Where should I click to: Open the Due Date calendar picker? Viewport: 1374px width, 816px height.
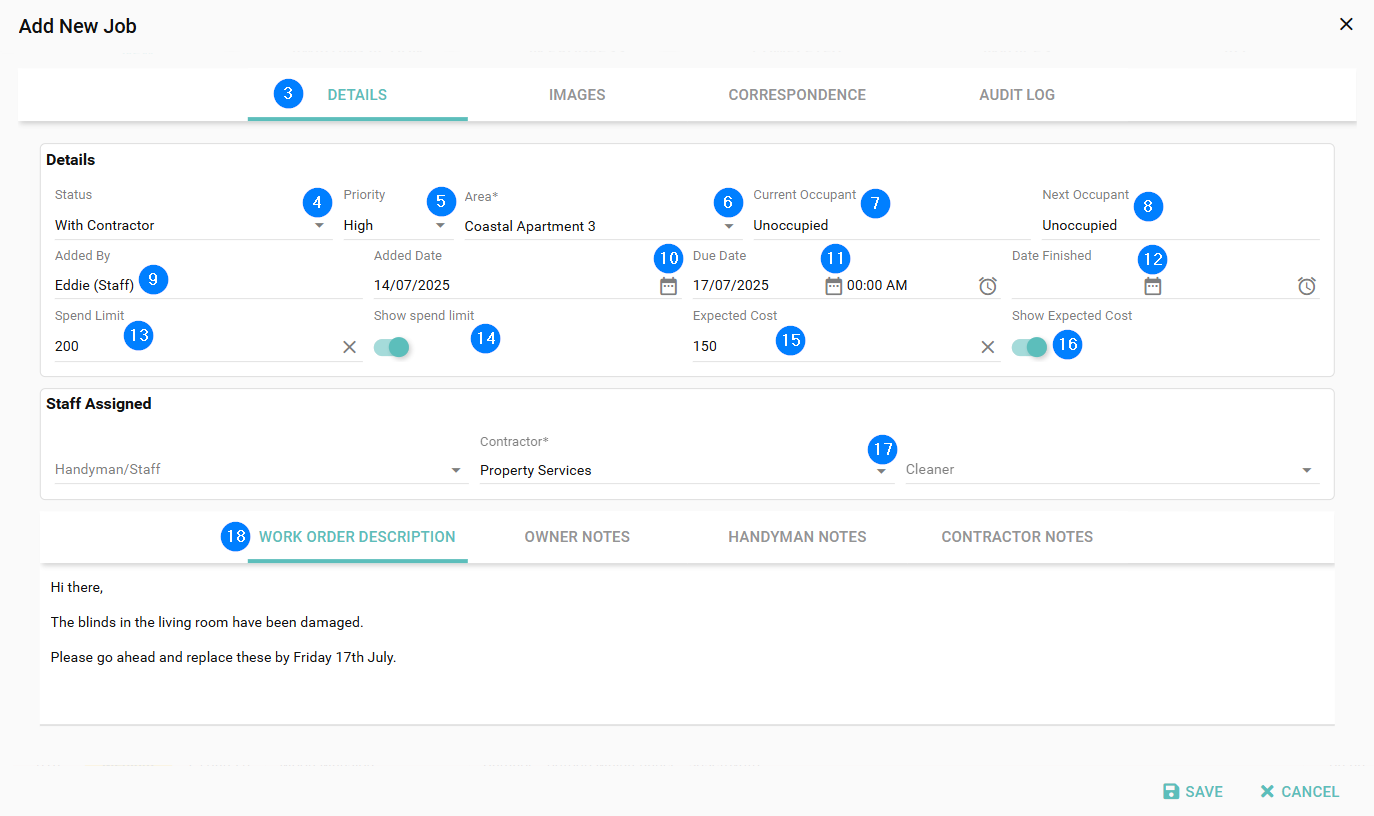[x=833, y=286]
